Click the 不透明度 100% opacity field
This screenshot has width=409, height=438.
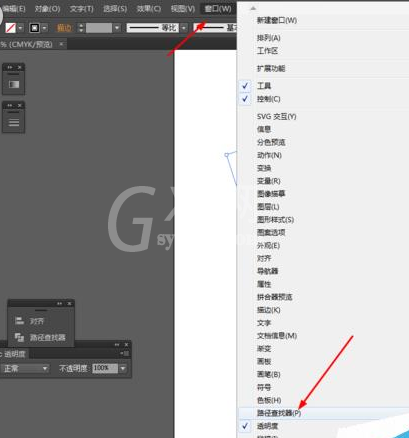[105, 368]
